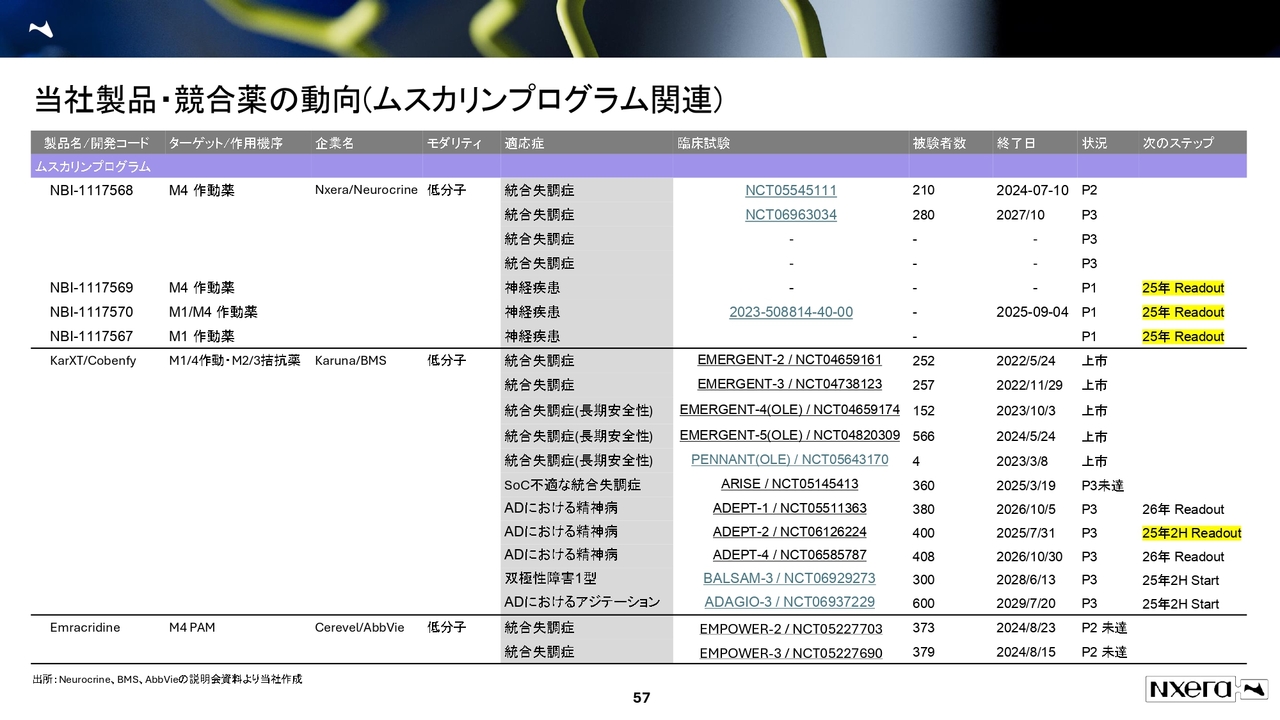Click P2 未達 status in EMPOWER-2 row

[1104, 628]
